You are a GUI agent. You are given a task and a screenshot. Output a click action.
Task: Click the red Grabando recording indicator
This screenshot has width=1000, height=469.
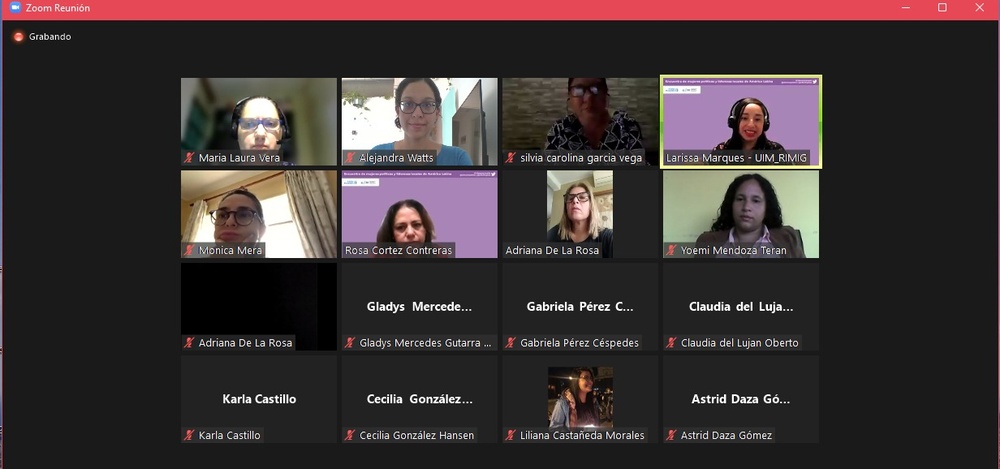[18, 37]
